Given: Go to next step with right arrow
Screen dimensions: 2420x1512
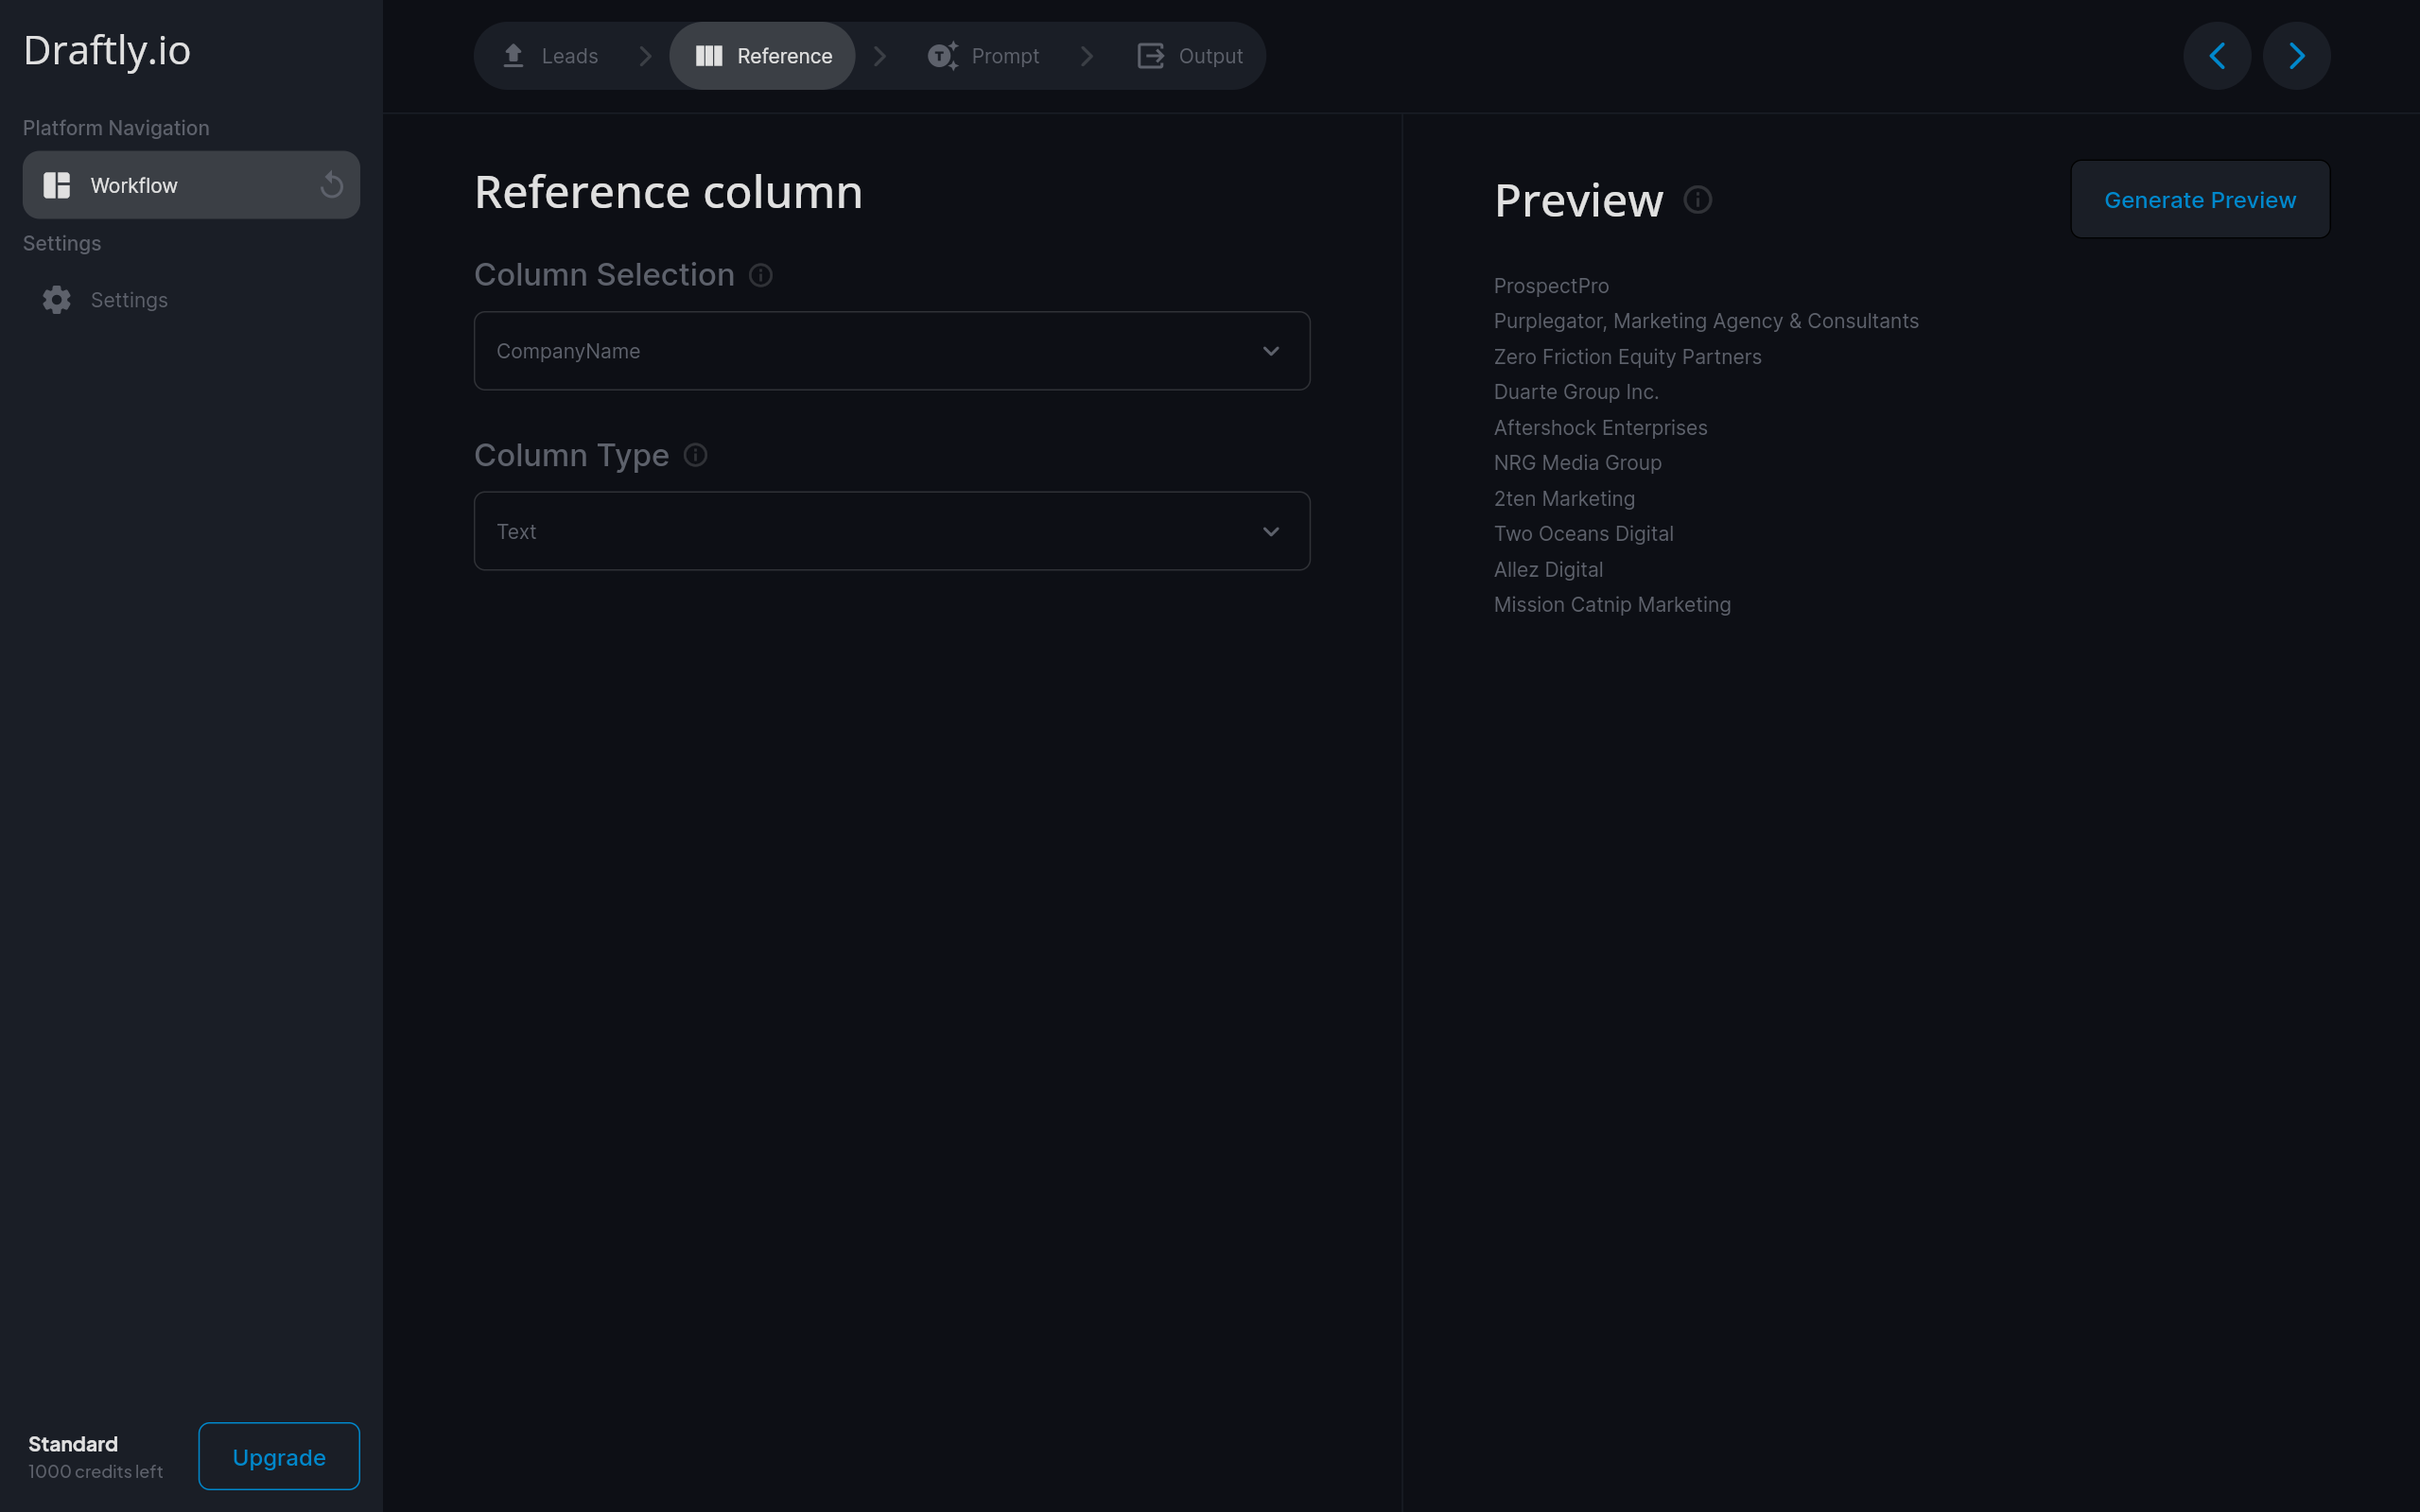Looking at the screenshot, I should pyautogui.click(x=2296, y=56).
